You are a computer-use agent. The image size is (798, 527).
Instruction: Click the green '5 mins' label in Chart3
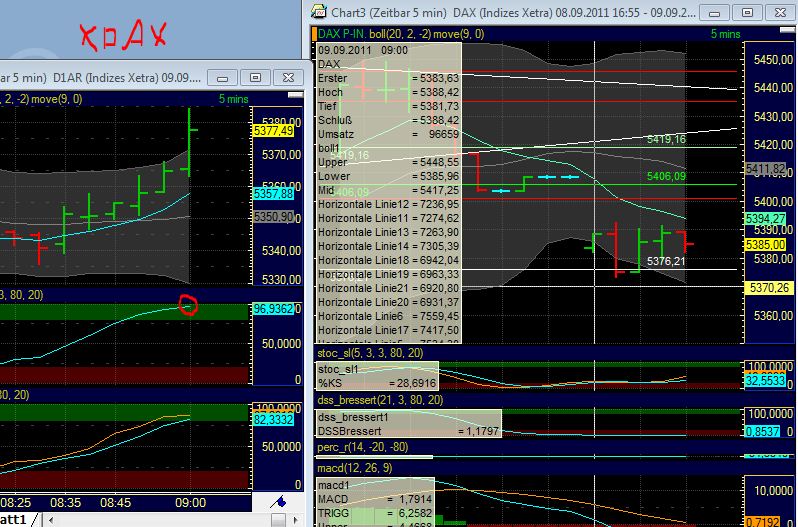tap(725, 34)
